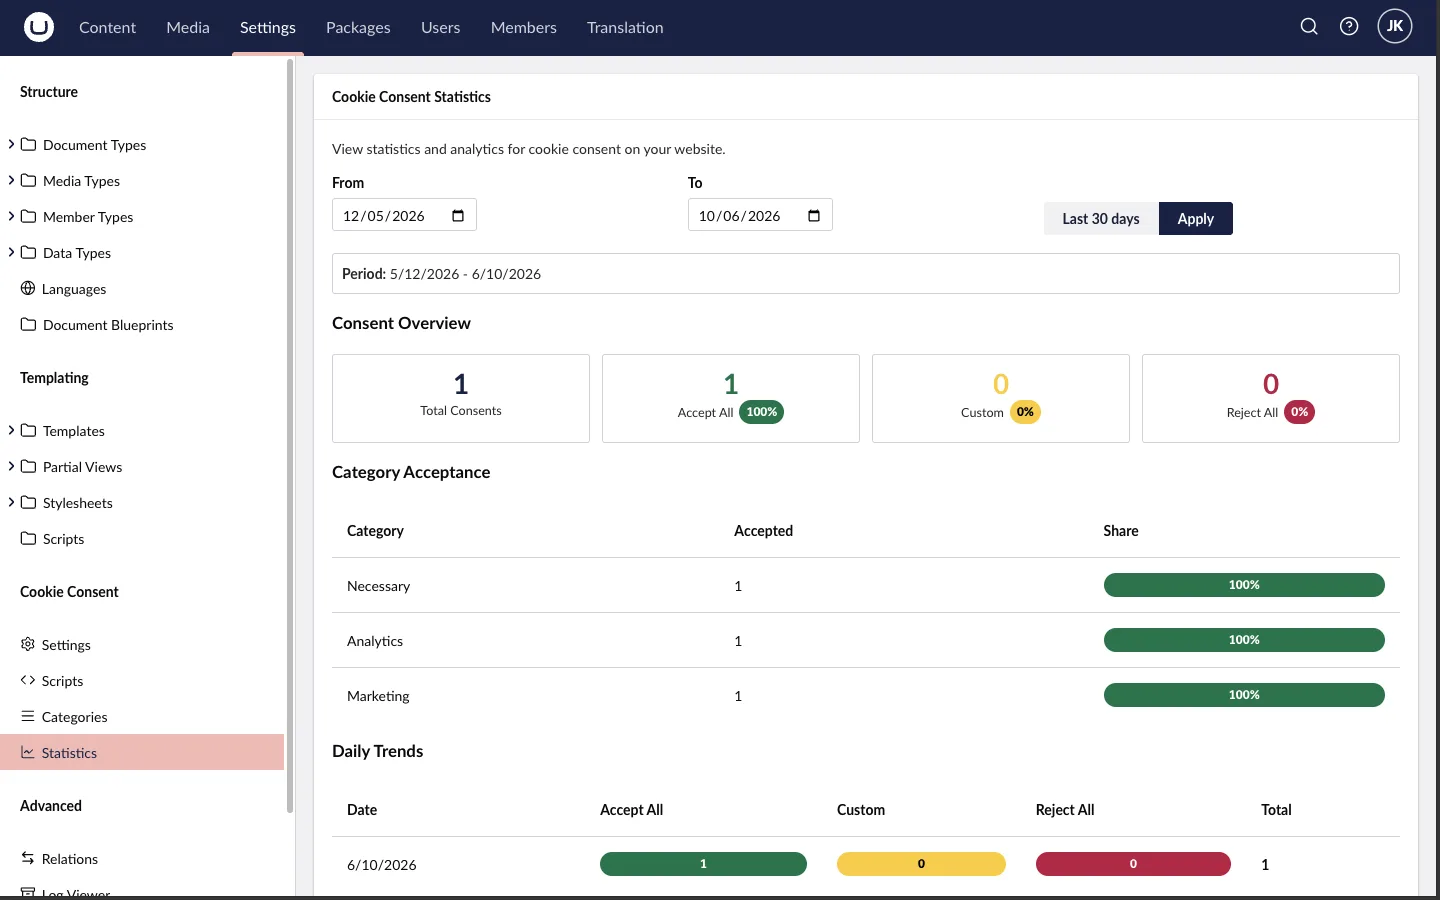Image resolution: width=1440 pixels, height=900 pixels.
Task: Click the To date input field
Action: tap(760, 215)
